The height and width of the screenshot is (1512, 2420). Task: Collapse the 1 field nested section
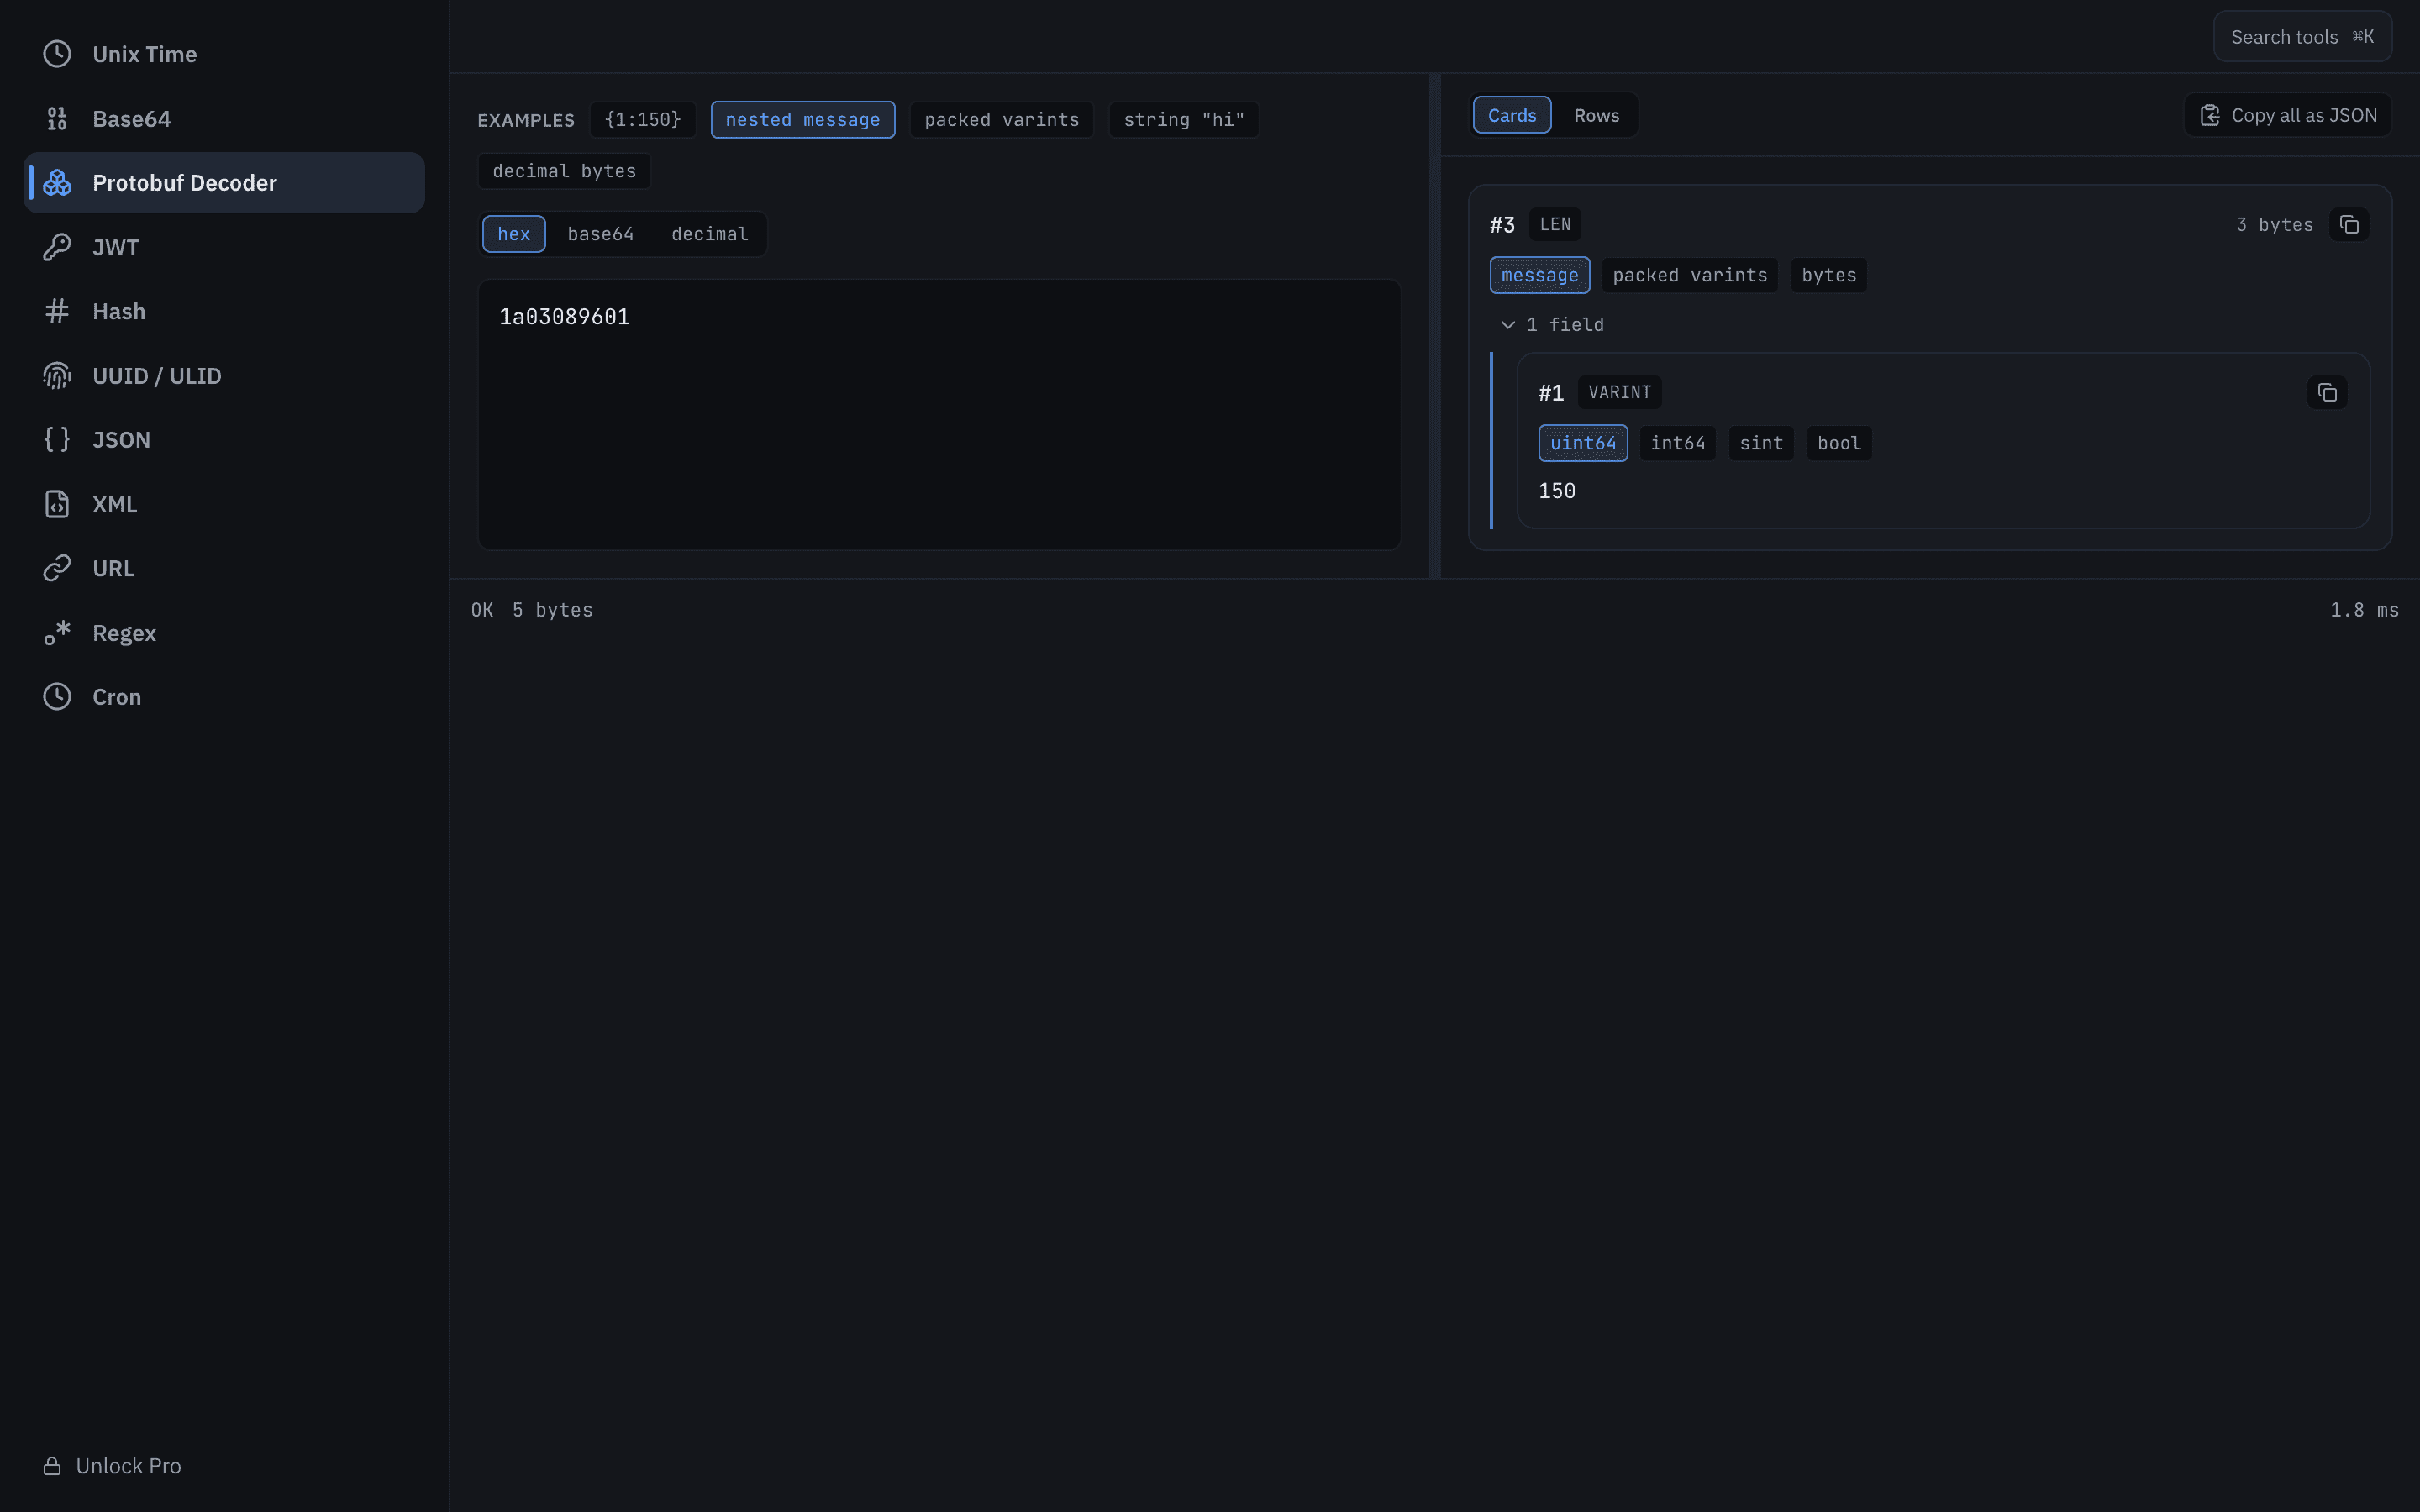1552,325
